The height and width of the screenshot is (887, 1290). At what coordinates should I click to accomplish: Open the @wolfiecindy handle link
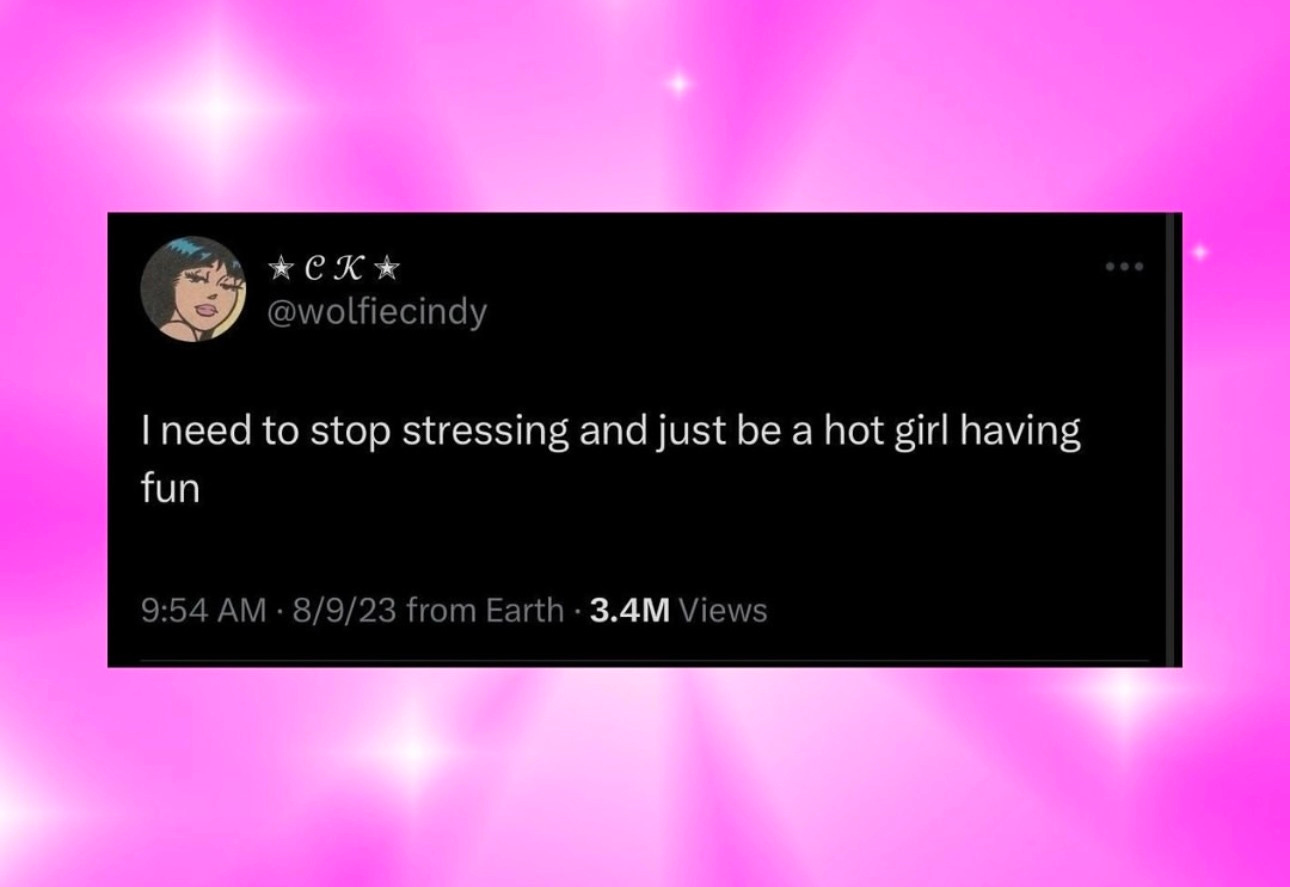click(375, 312)
